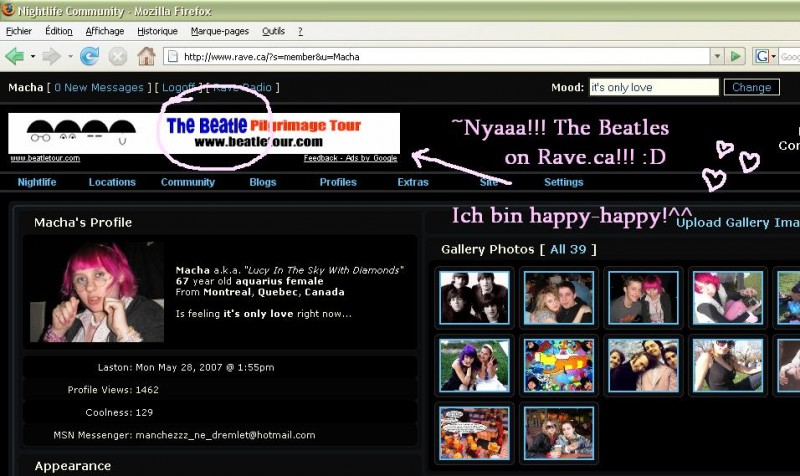This screenshot has width=800, height=476.
Task: Select the MSN address manchezzz_ne_dremlet@hotmail.com
Action: [x=225, y=435]
